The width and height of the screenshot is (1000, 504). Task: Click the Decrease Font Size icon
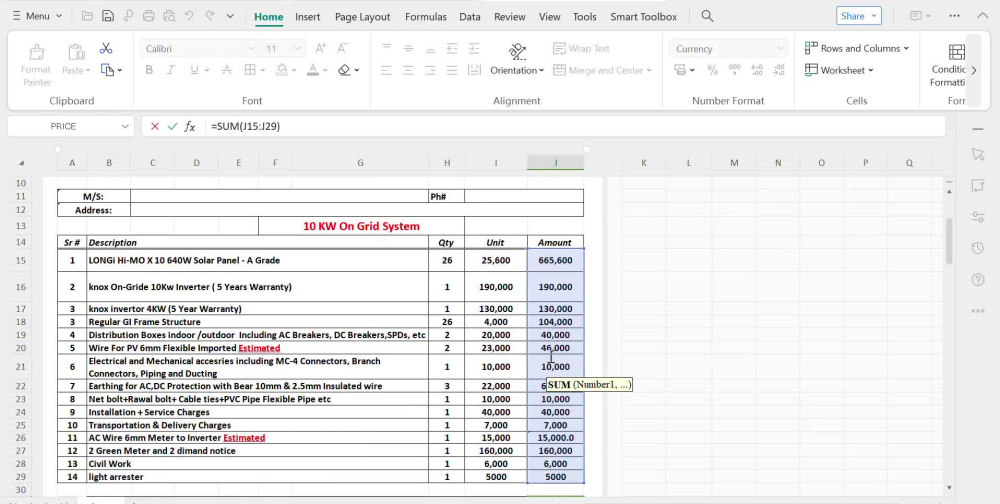(x=342, y=48)
